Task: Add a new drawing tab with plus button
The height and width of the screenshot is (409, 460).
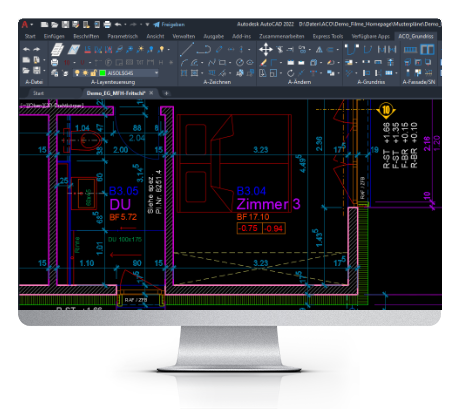Action: coord(166,93)
